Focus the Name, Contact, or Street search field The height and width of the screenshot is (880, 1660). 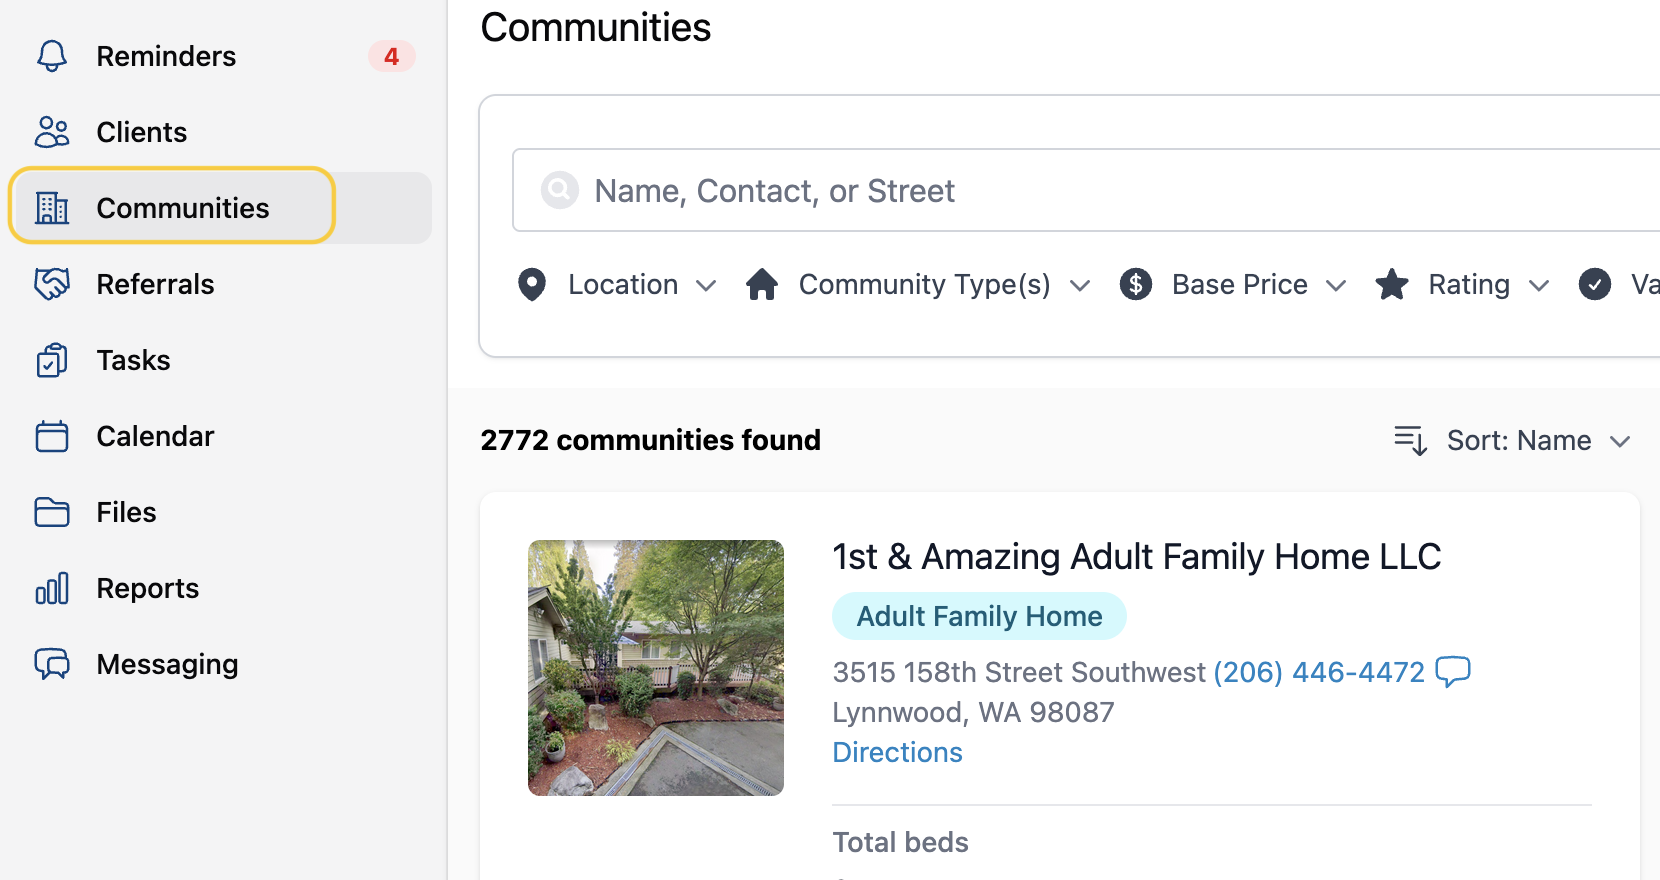tap(1086, 190)
